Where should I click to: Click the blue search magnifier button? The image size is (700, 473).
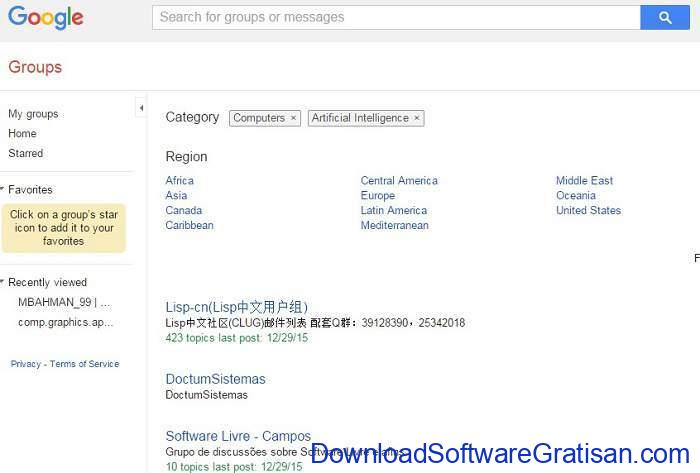pos(664,17)
